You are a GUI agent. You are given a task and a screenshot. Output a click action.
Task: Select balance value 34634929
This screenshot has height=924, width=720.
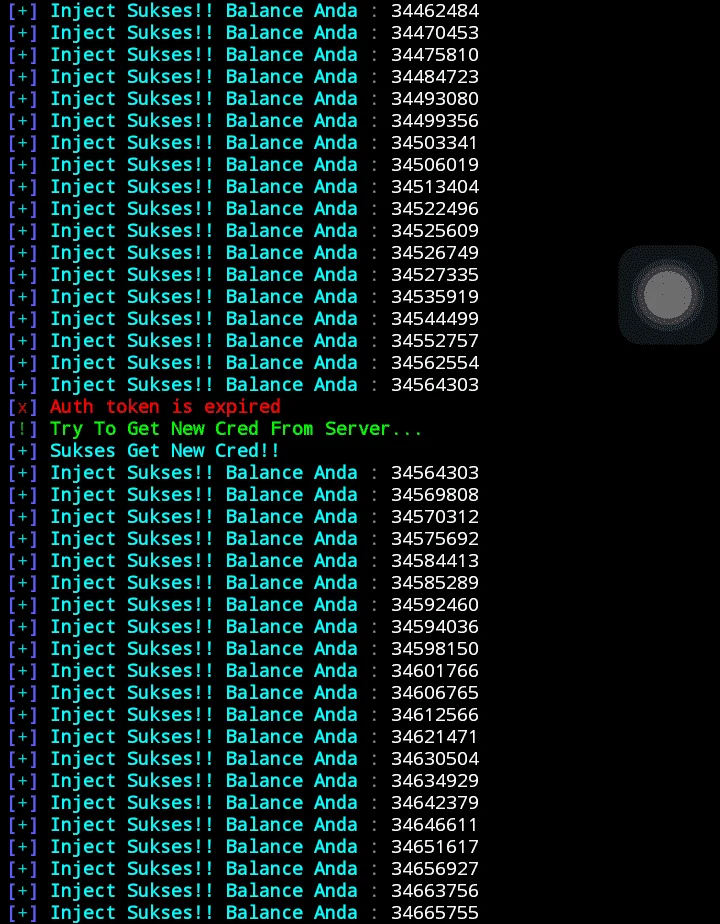tap(435, 781)
